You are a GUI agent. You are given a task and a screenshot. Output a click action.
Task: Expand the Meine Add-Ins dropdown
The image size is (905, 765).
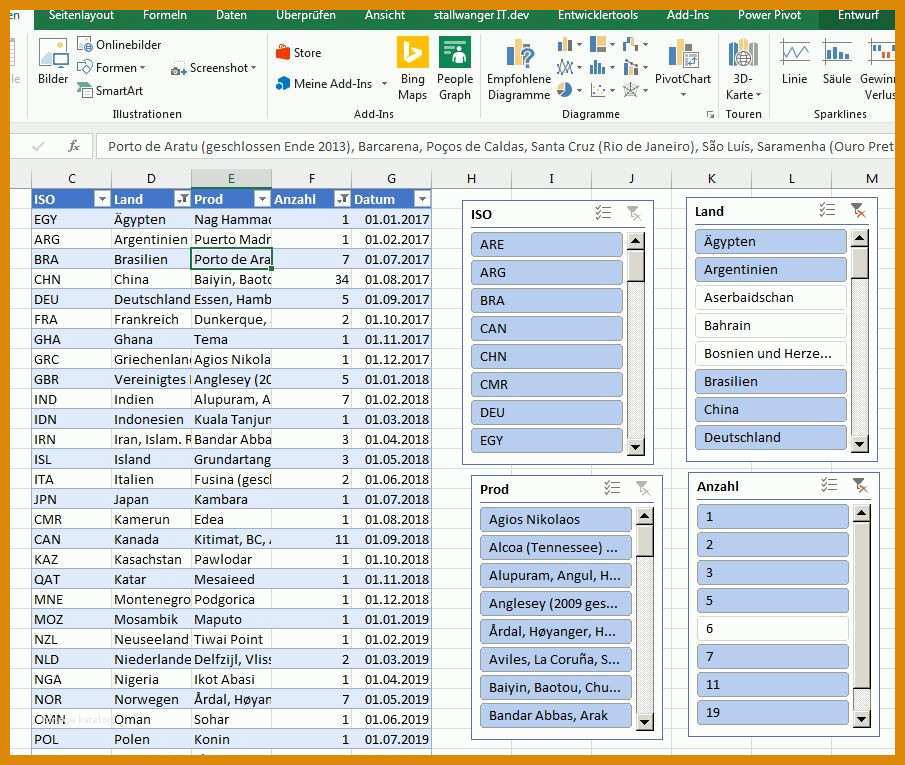[384, 84]
